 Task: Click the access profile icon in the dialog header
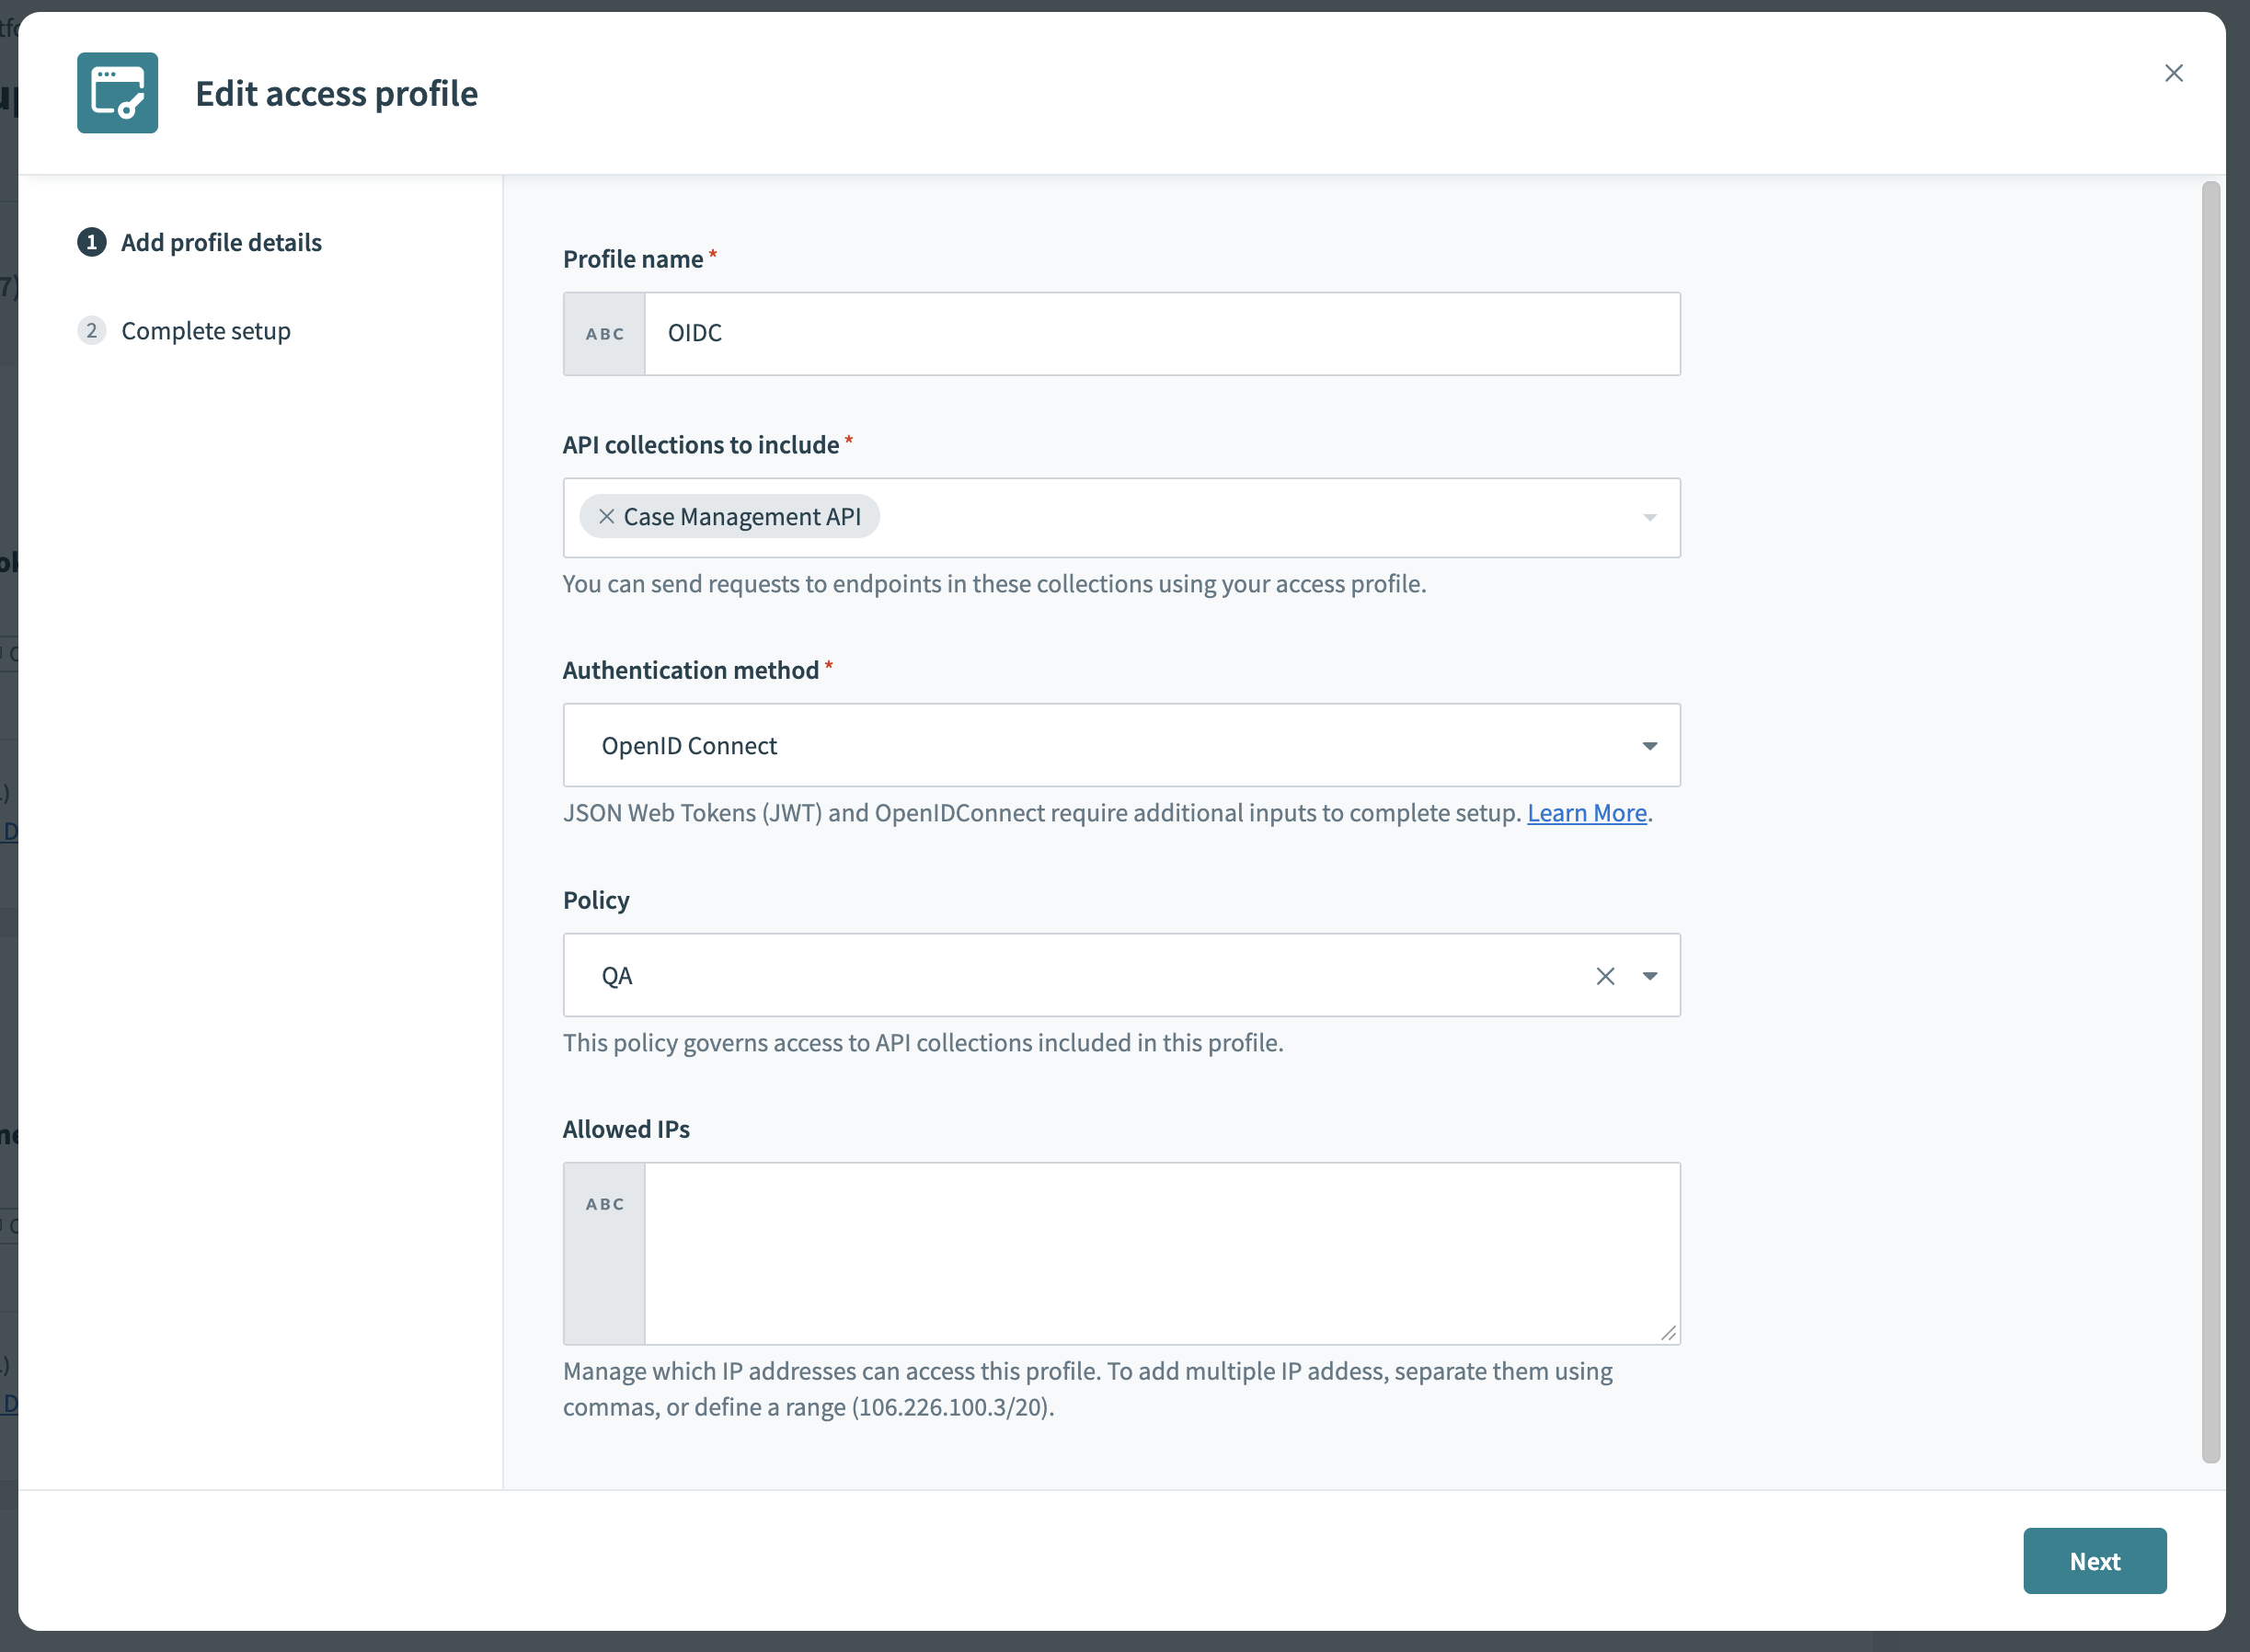117,93
